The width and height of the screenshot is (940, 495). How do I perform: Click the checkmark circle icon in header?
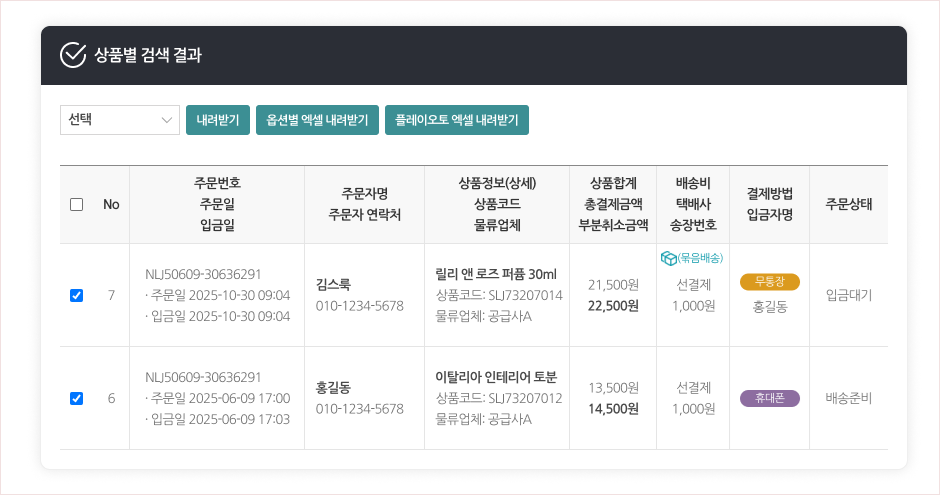click(73, 55)
